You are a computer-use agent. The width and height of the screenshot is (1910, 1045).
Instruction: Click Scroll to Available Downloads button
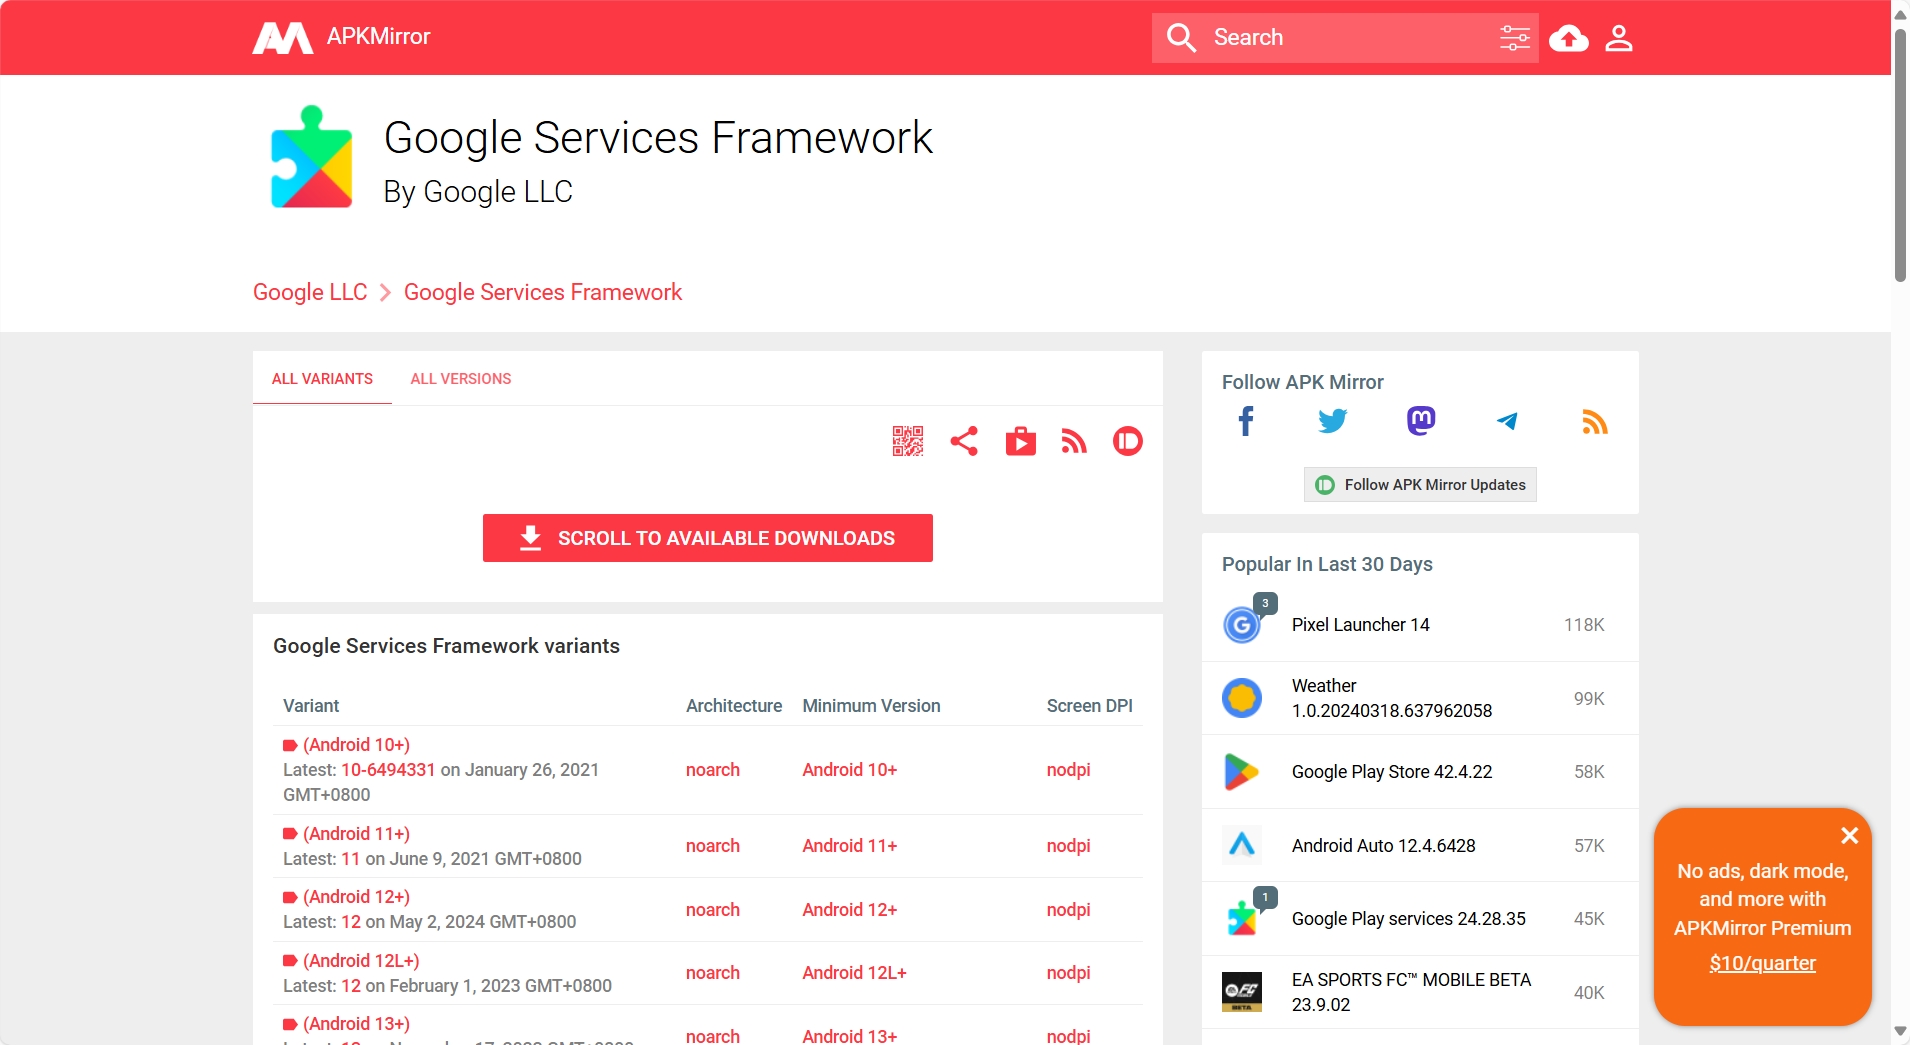[708, 538]
